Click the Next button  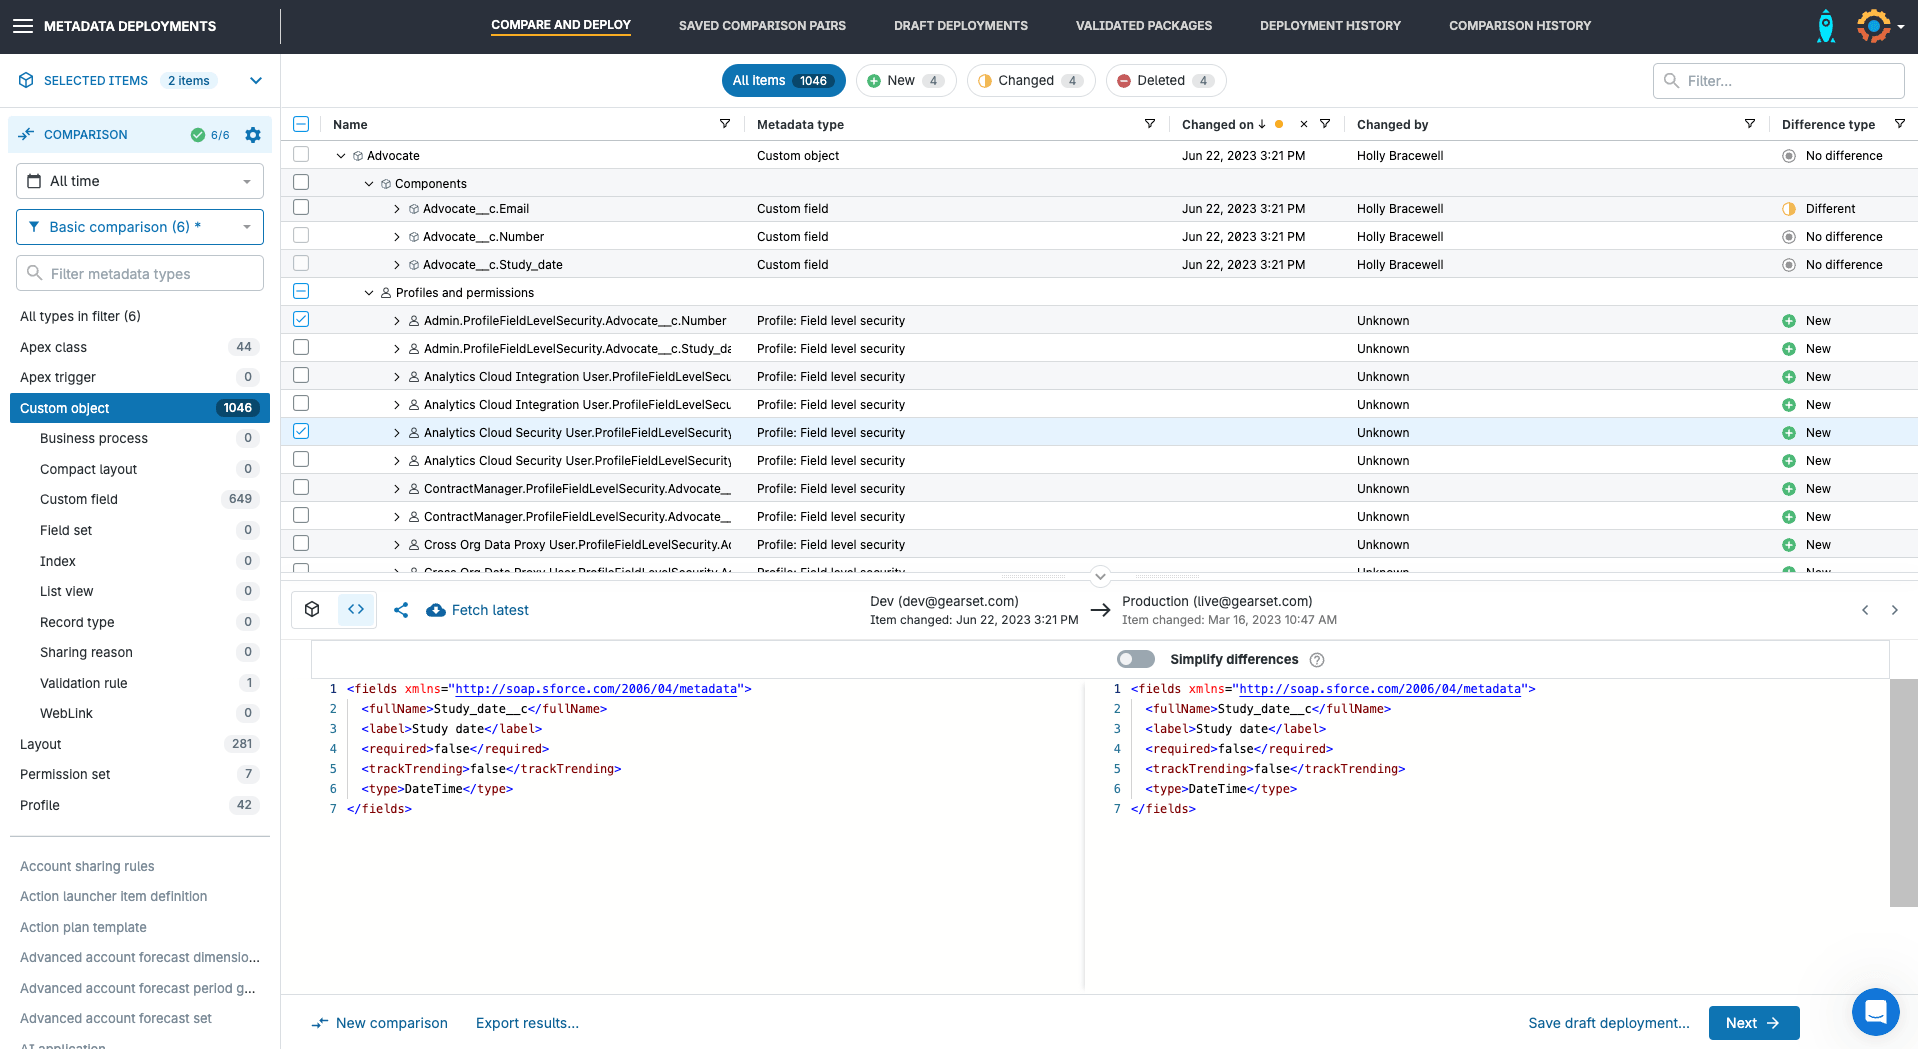(x=1753, y=1023)
